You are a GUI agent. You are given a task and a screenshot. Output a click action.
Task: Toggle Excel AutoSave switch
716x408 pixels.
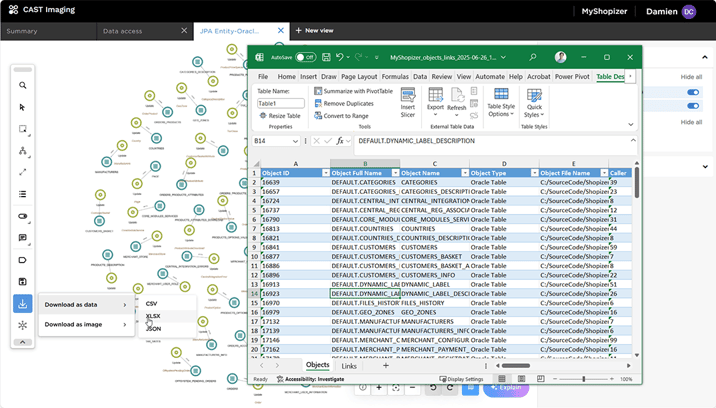coord(305,57)
